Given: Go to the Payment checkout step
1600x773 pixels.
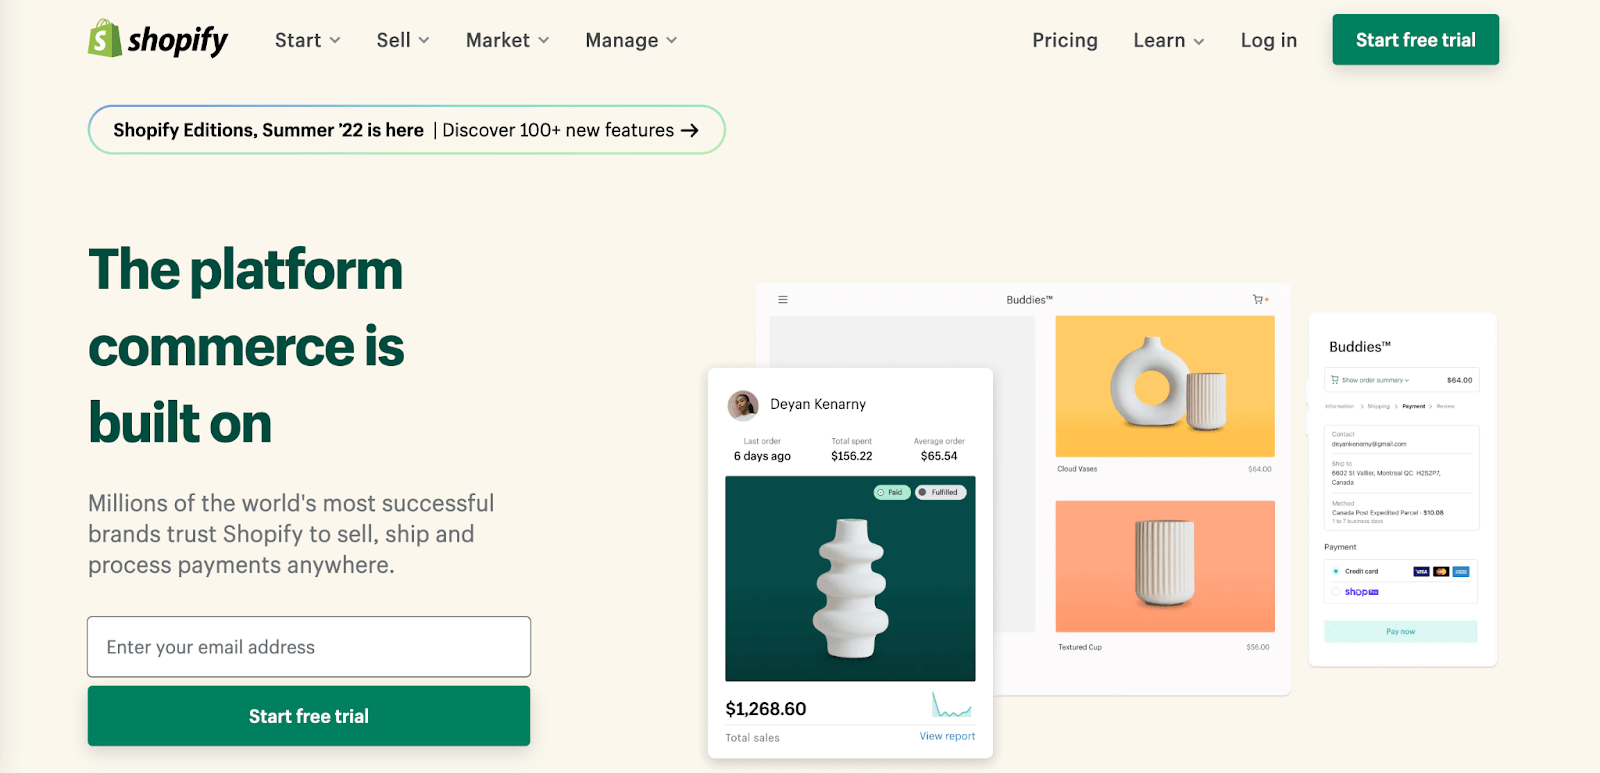Looking at the screenshot, I should tap(1413, 406).
